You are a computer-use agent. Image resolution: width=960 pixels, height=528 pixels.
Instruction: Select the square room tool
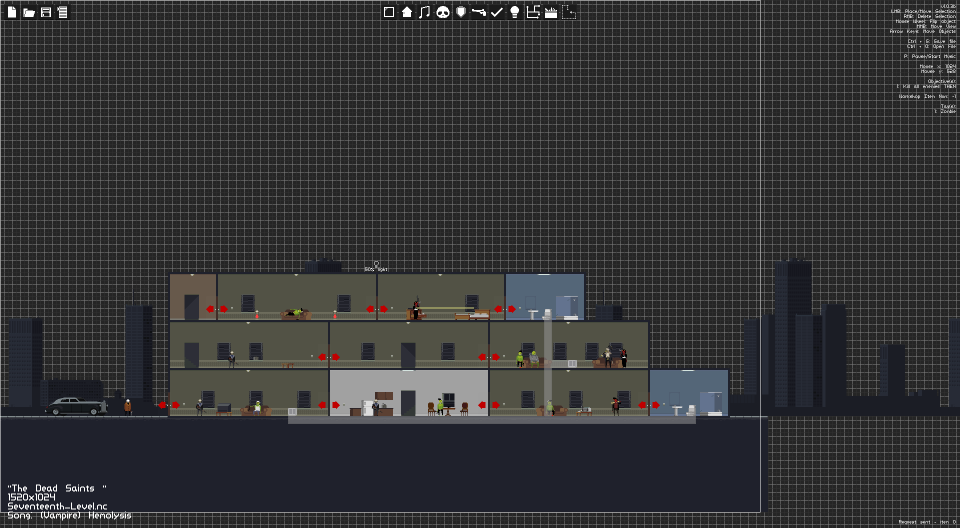pyautogui.click(x=389, y=12)
